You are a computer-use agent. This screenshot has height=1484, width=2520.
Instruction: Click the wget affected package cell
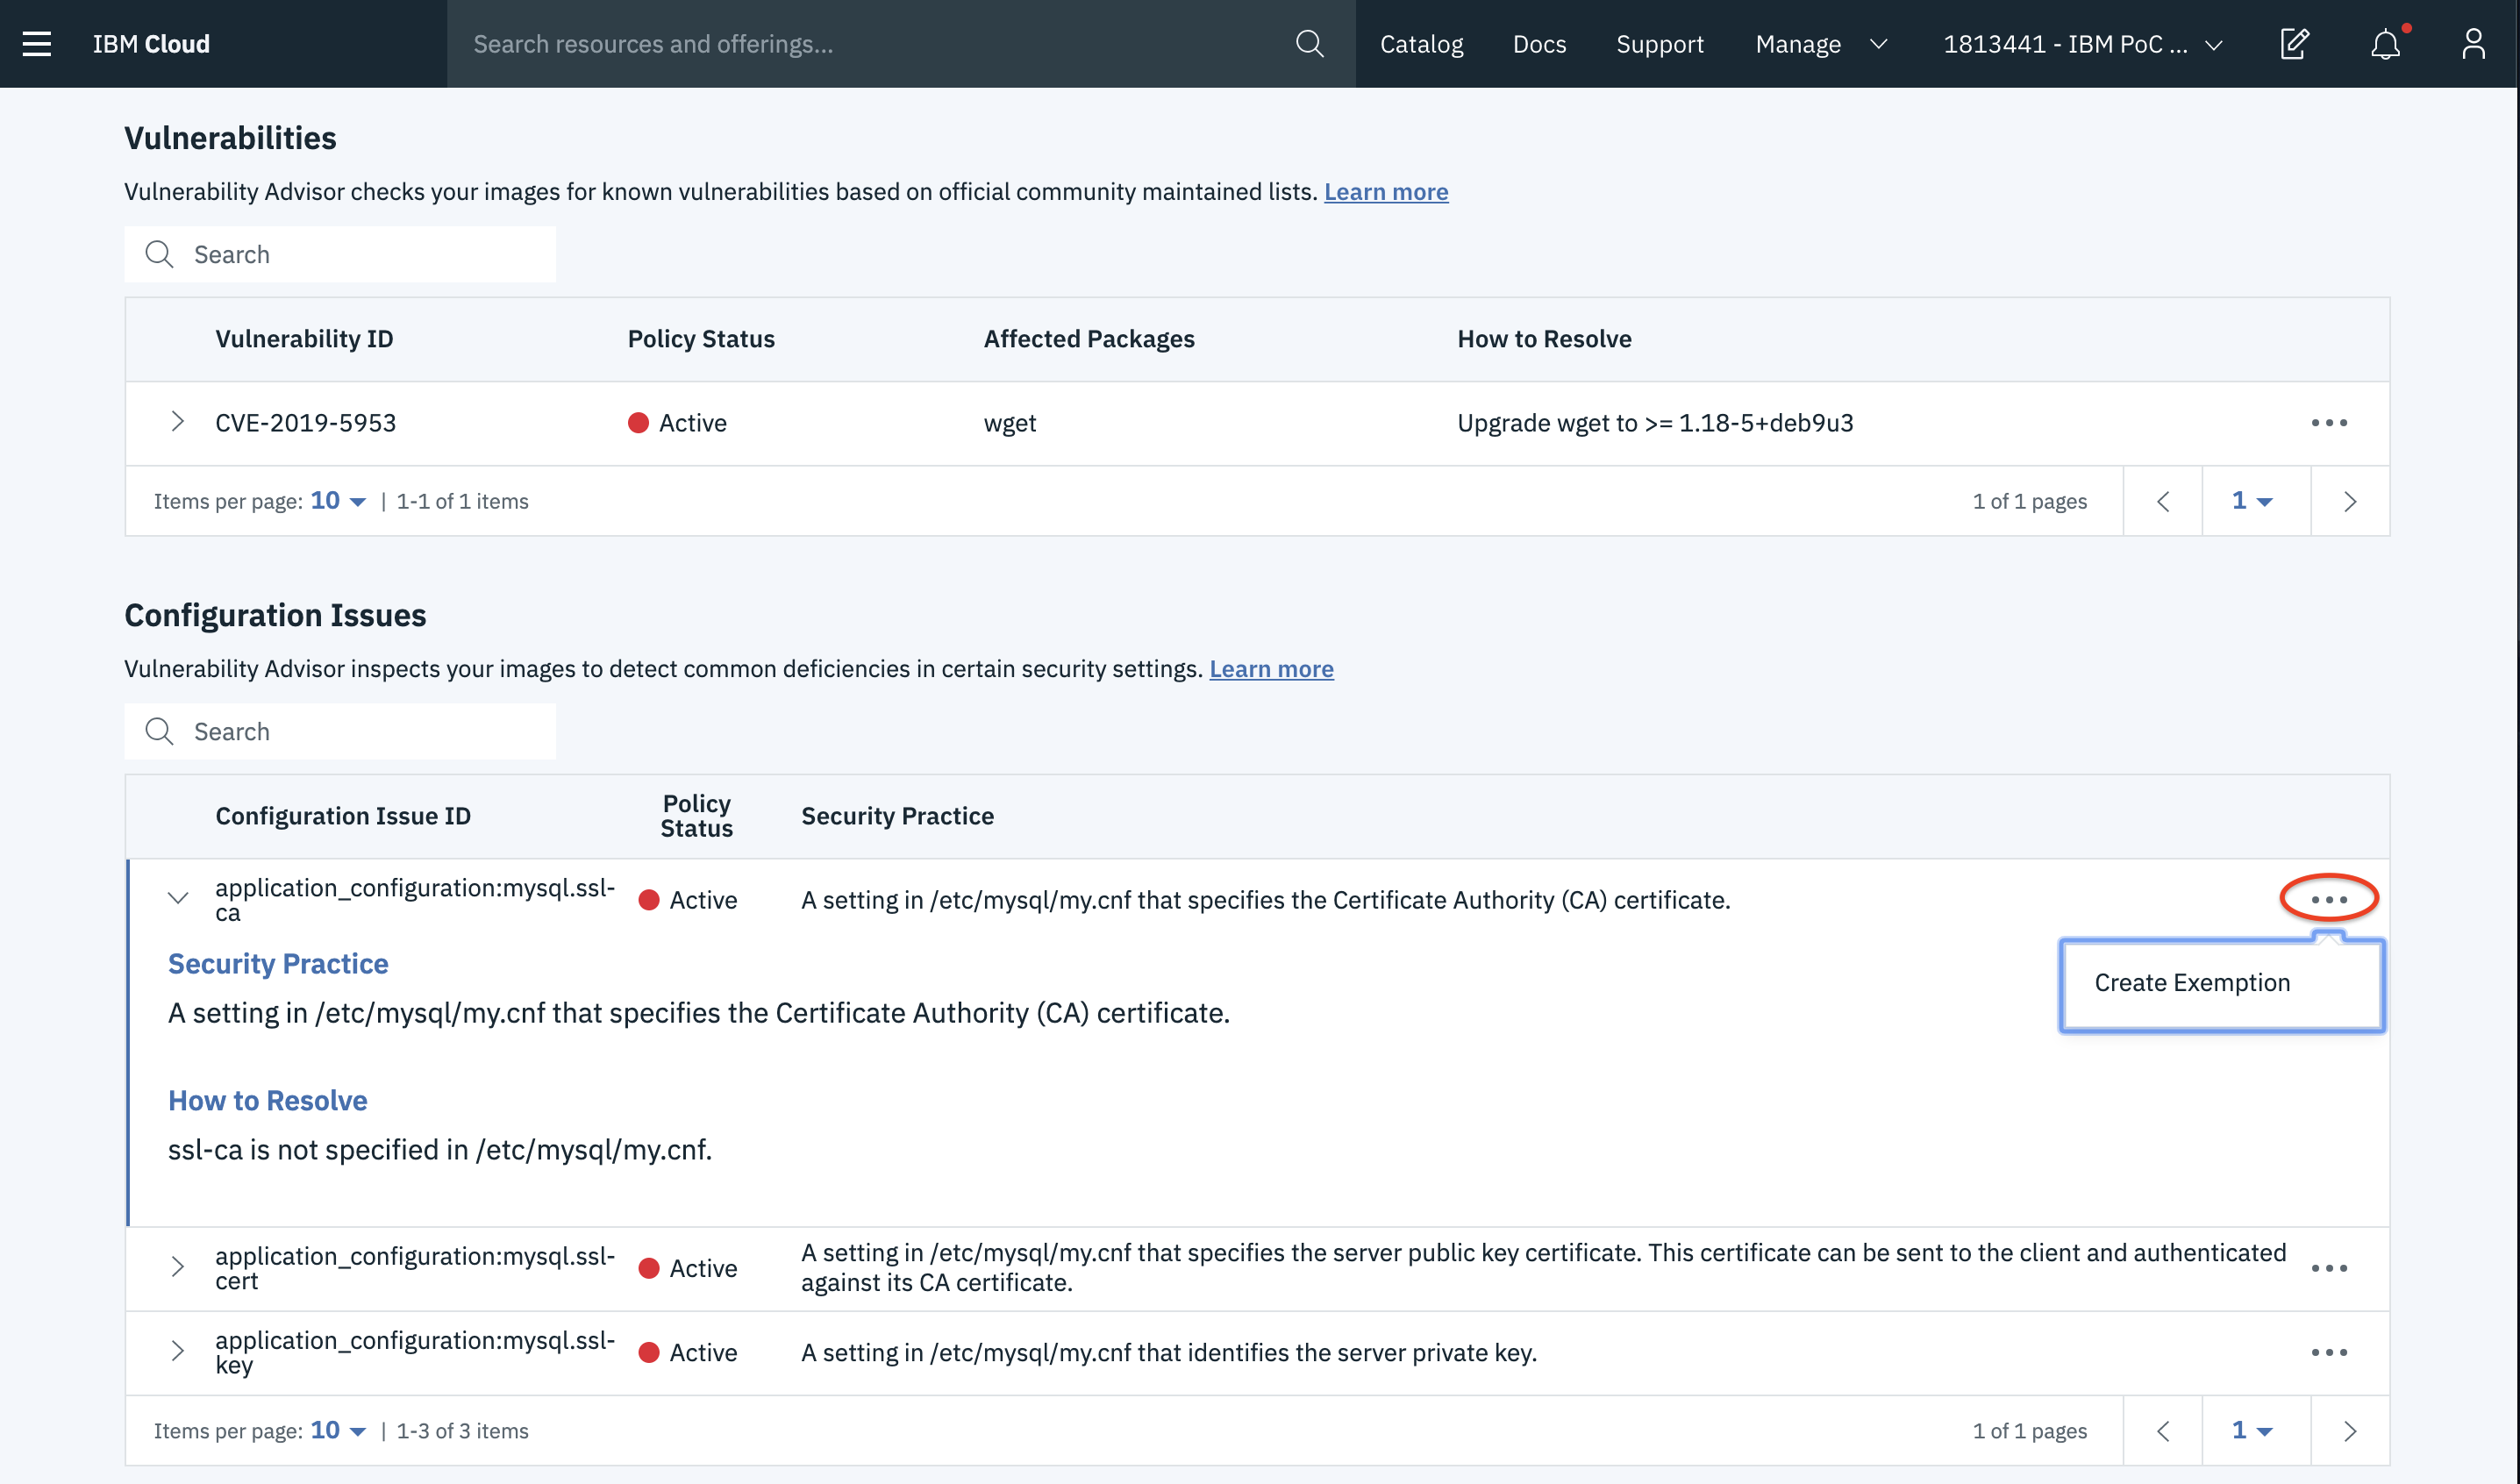click(1010, 423)
